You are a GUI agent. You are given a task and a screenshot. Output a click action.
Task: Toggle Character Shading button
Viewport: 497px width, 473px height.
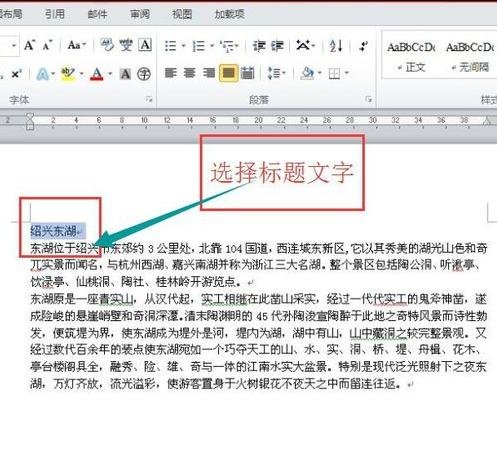coord(125,74)
